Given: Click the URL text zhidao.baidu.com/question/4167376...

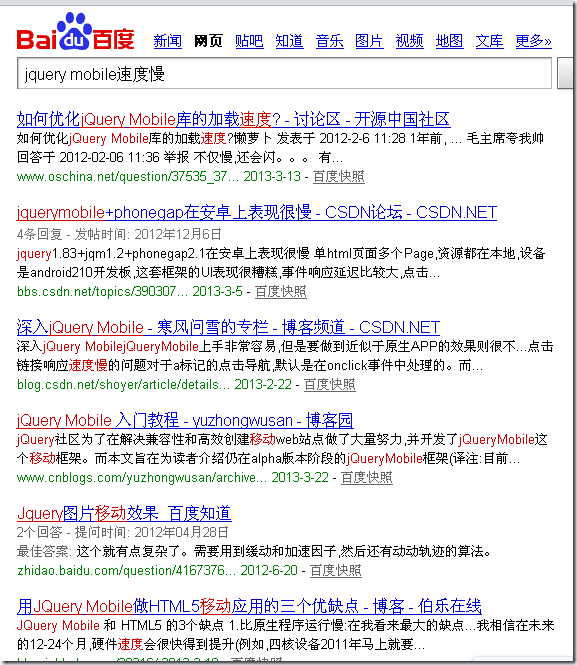Looking at the screenshot, I should click(x=126, y=570).
